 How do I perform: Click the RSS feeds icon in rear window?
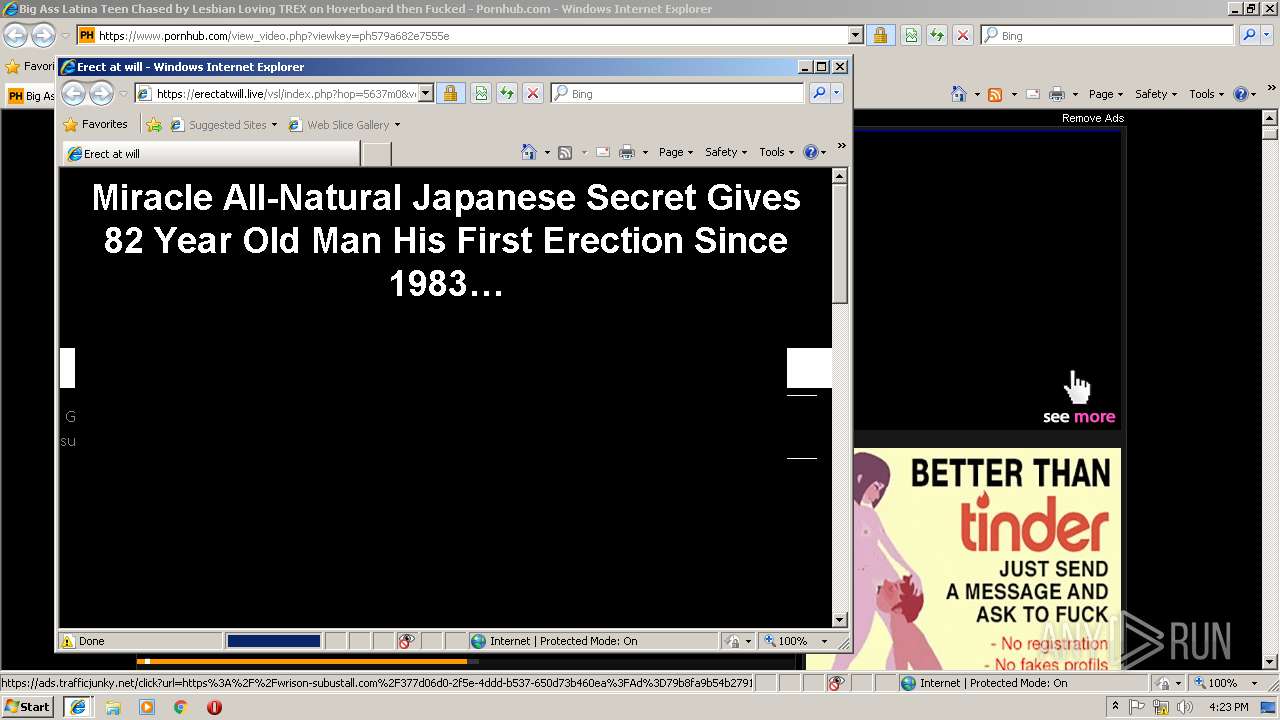[995, 94]
